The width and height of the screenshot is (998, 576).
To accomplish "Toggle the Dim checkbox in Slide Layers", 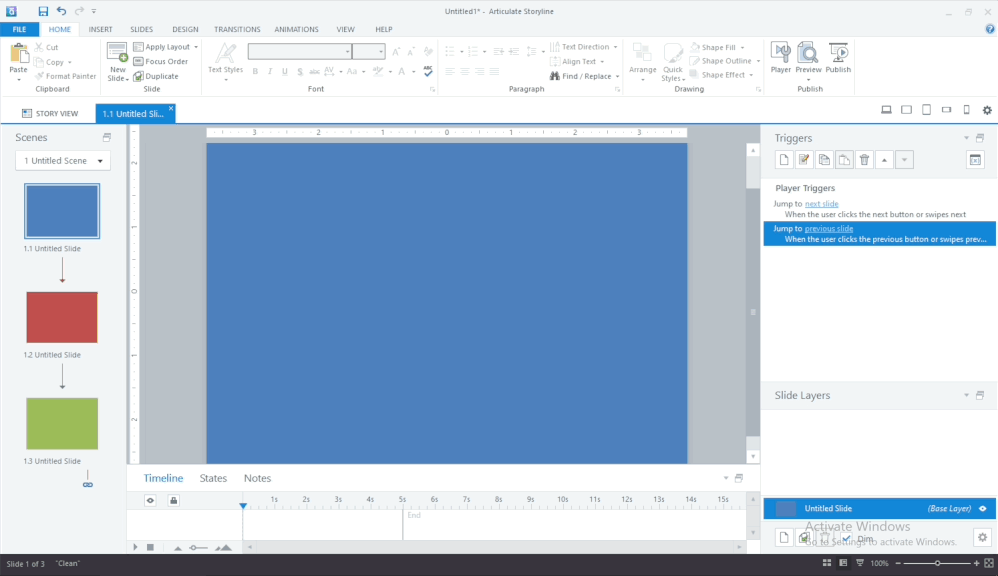I will point(847,539).
